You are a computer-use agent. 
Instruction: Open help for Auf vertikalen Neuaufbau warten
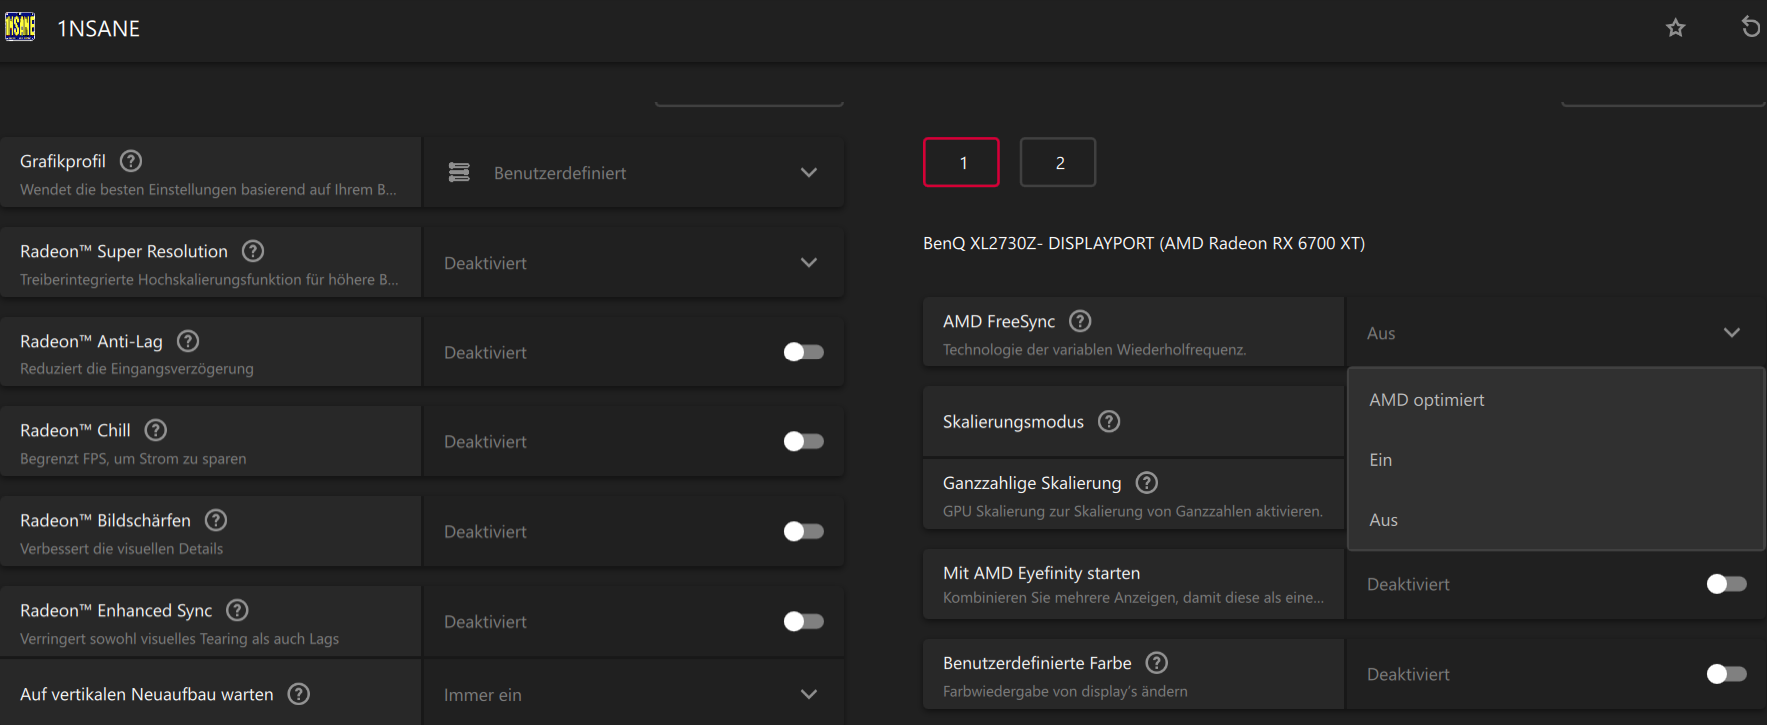pyautogui.click(x=299, y=694)
